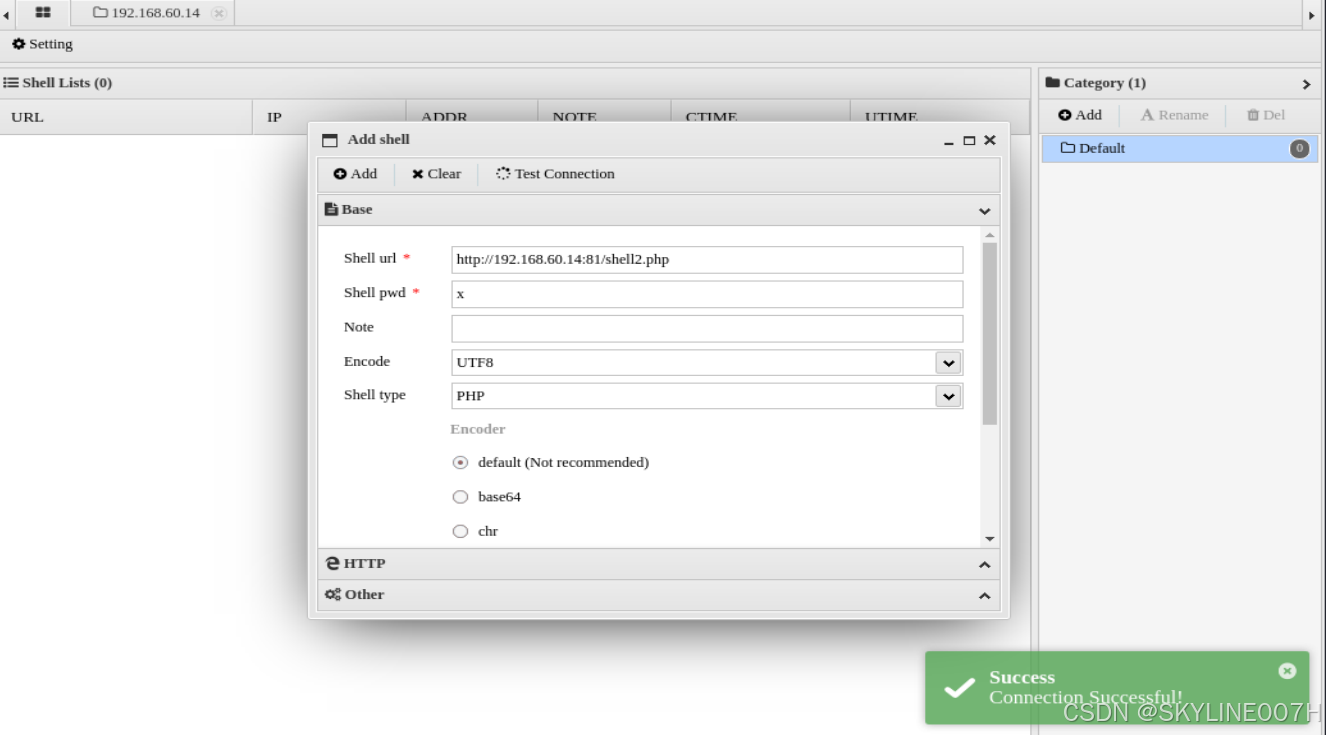Click the grid view icon on the tab bar
The image size is (1326, 735).
tap(41, 13)
